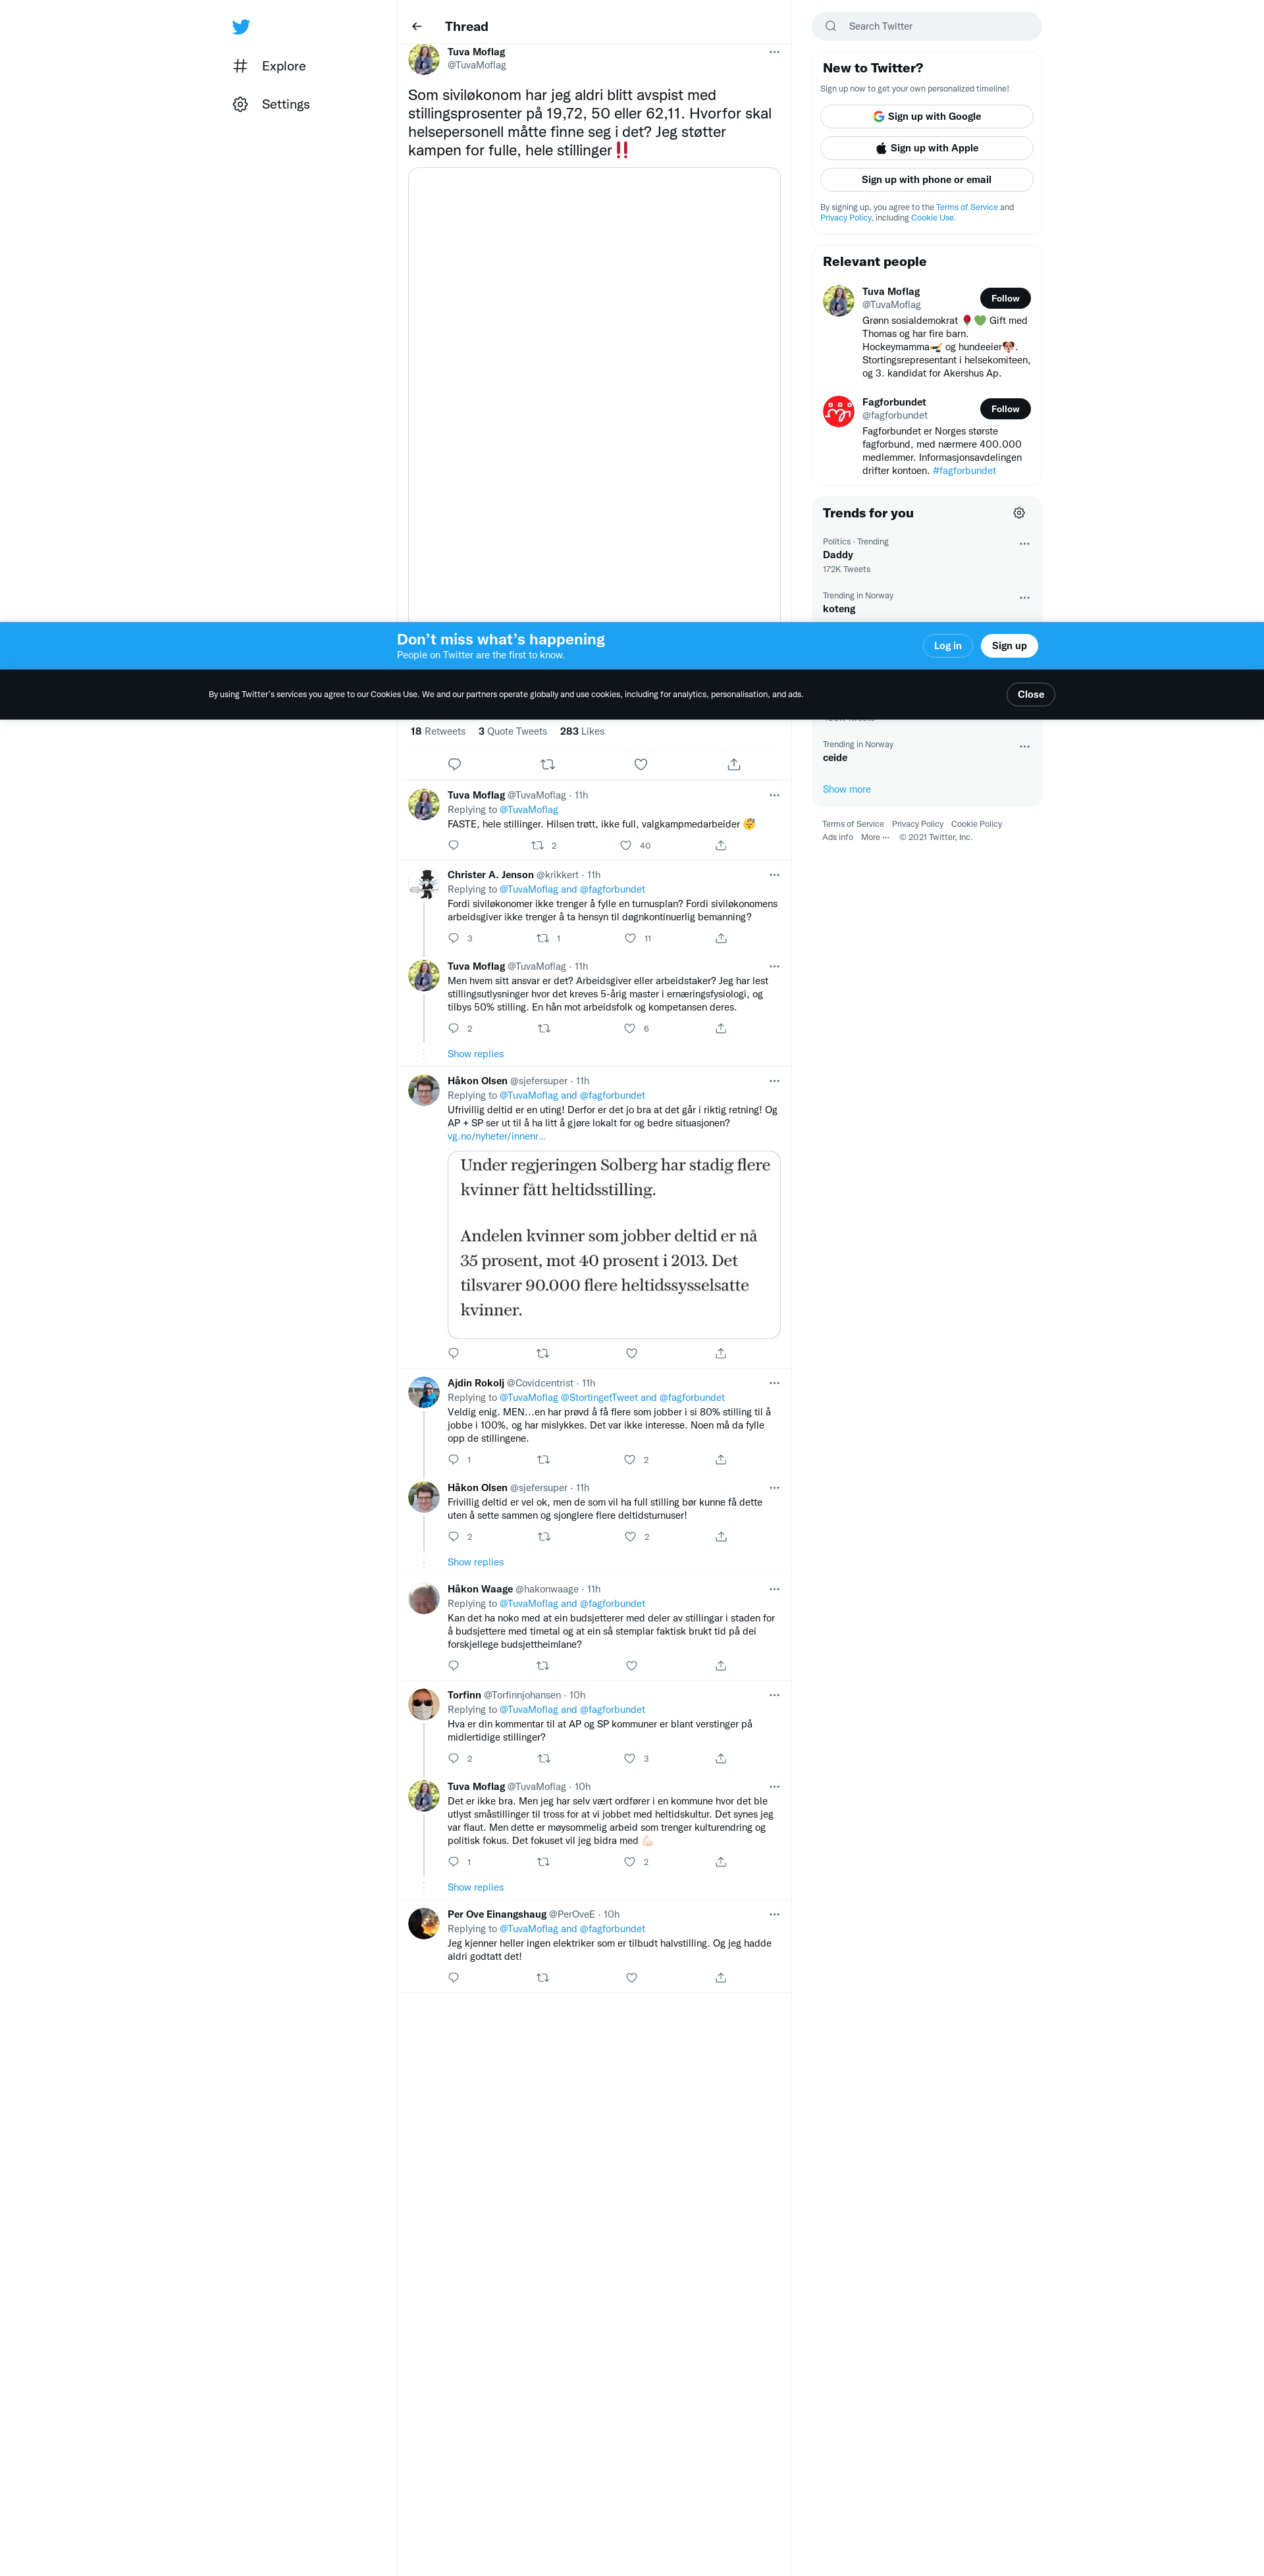Like Christer A. Jenson's tweet
This screenshot has width=1264, height=2576.
630,939
